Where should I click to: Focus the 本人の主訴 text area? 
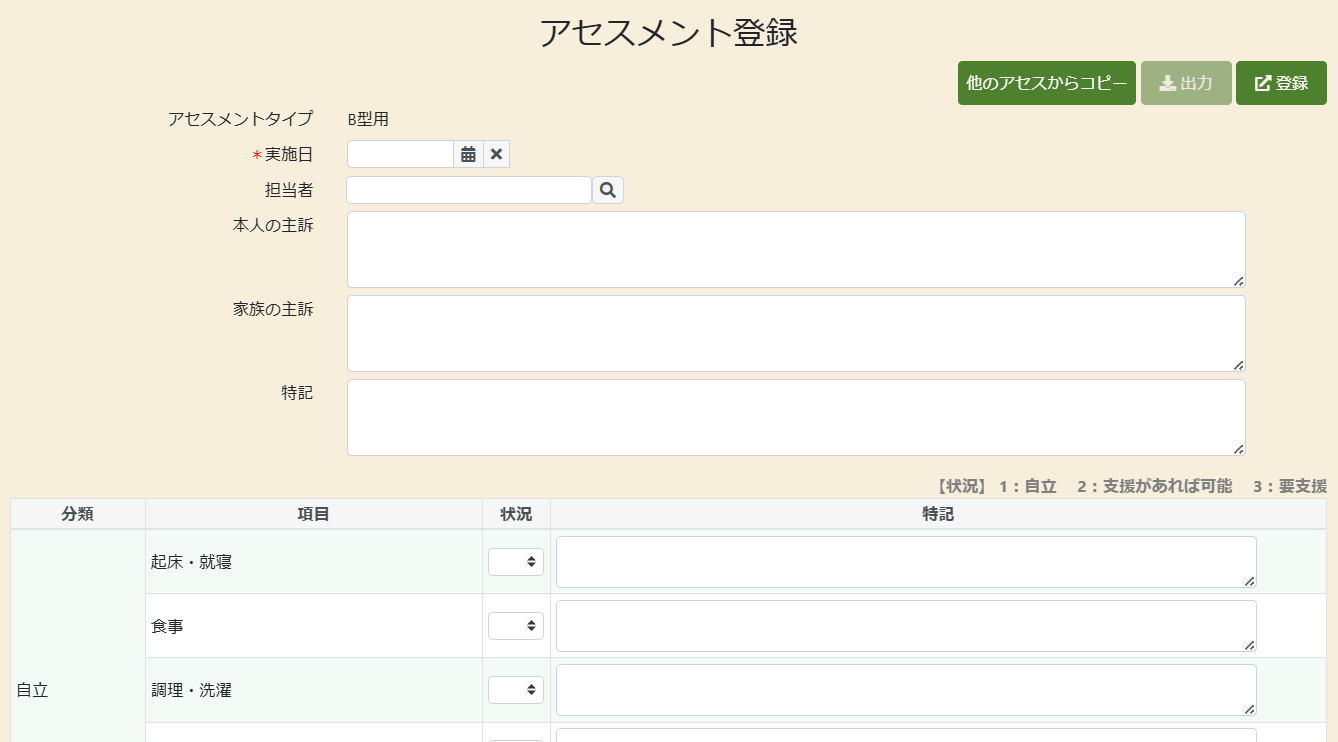pos(795,249)
